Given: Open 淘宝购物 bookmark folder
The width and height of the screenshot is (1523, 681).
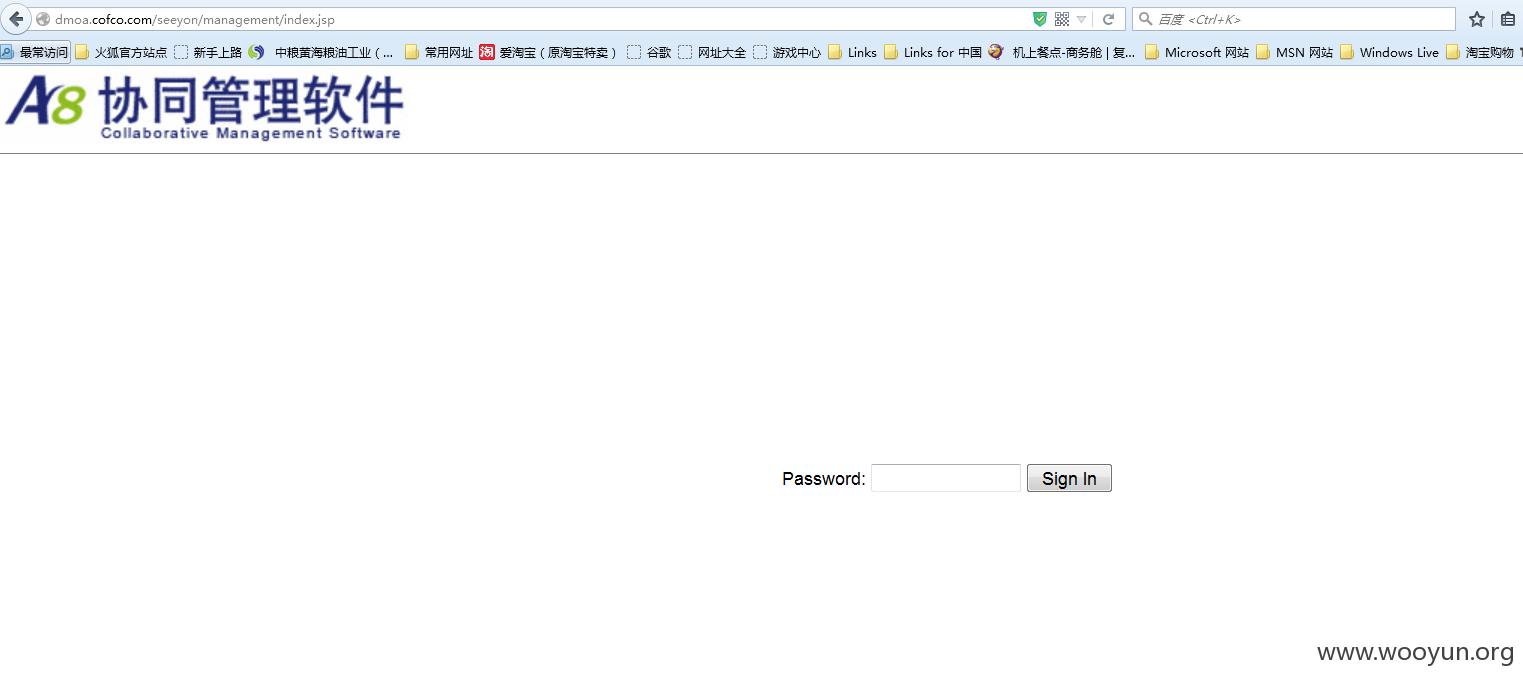Looking at the screenshot, I should pyautogui.click(x=1480, y=52).
